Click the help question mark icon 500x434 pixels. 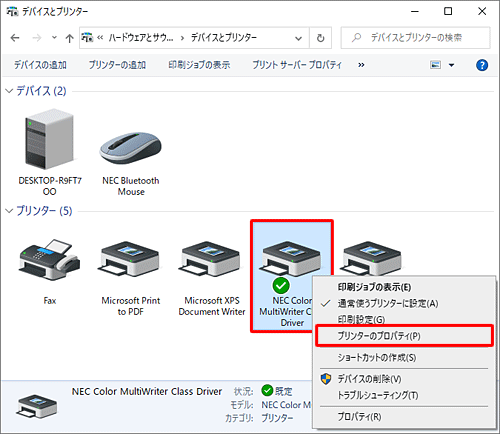point(482,65)
